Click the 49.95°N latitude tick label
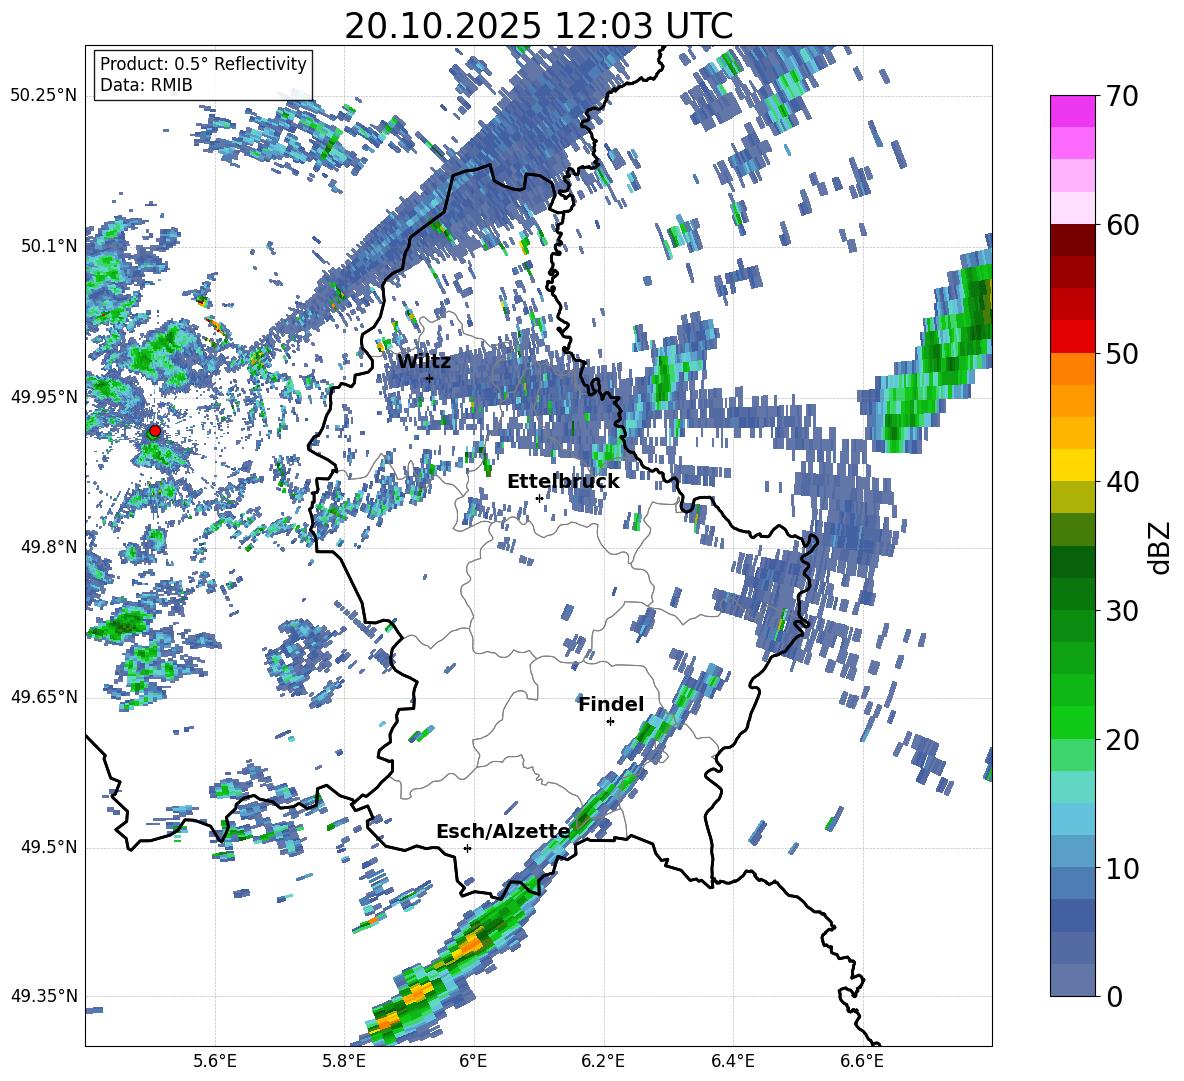This screenshot has width=1184, height=1081. (x=44, y=396)
